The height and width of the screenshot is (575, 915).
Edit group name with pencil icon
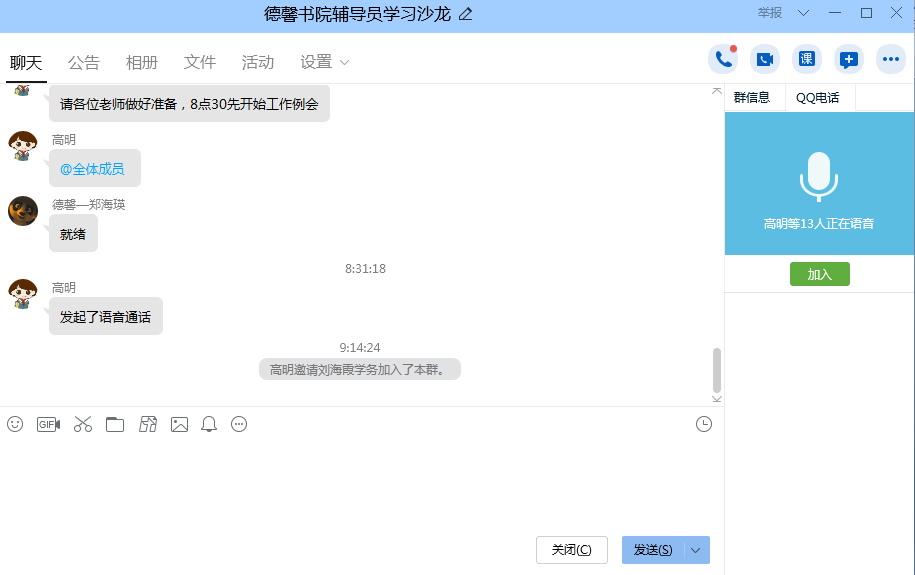click(x=465, y=14)
